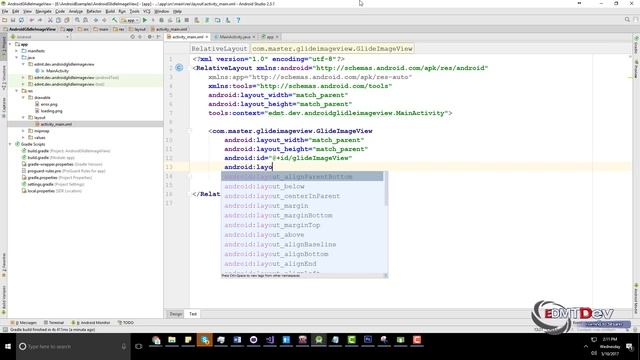
Task: Click the Paste toolbar icon
Action: click(67, 20)
